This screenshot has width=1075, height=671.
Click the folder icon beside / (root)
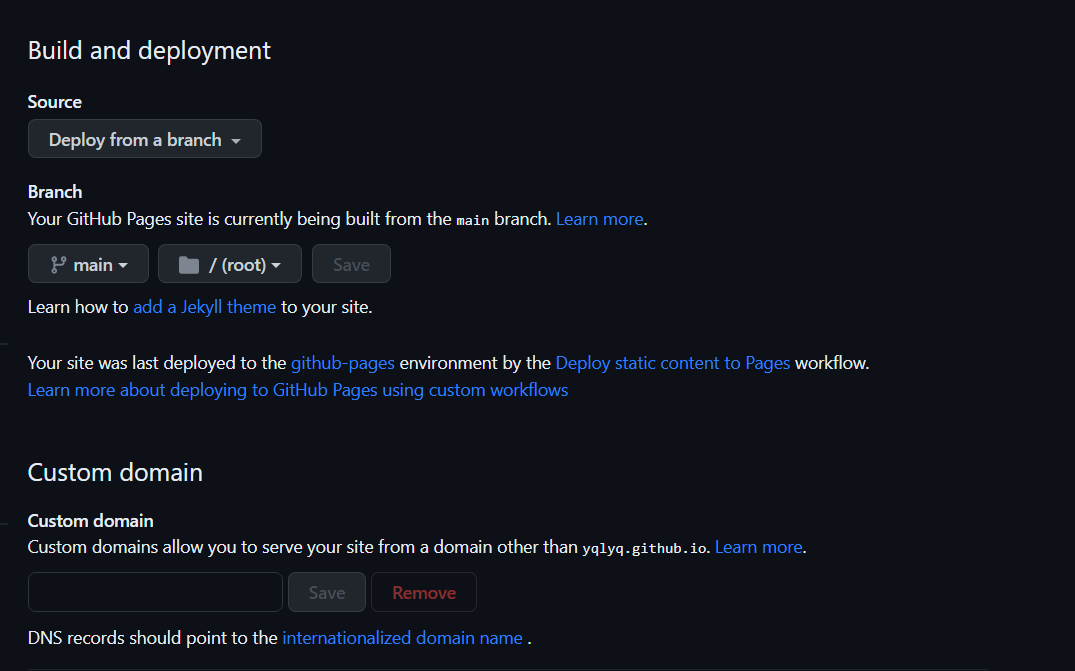tap(188, 265)
